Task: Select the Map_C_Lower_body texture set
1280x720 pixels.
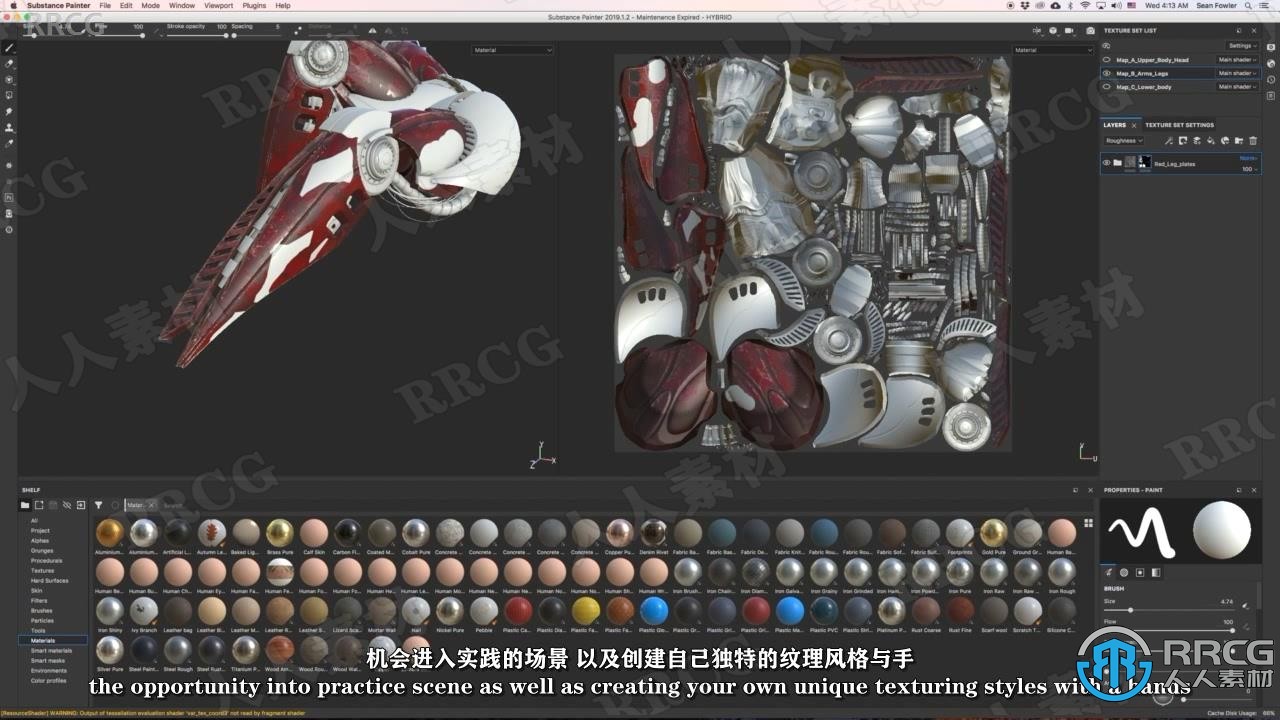Action: click(x=1144, y=87)
